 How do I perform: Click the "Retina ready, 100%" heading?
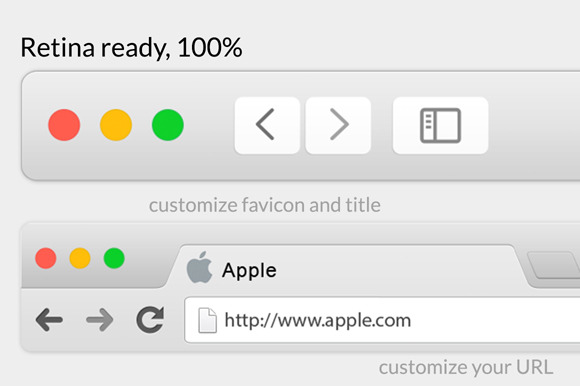point(131,48)
